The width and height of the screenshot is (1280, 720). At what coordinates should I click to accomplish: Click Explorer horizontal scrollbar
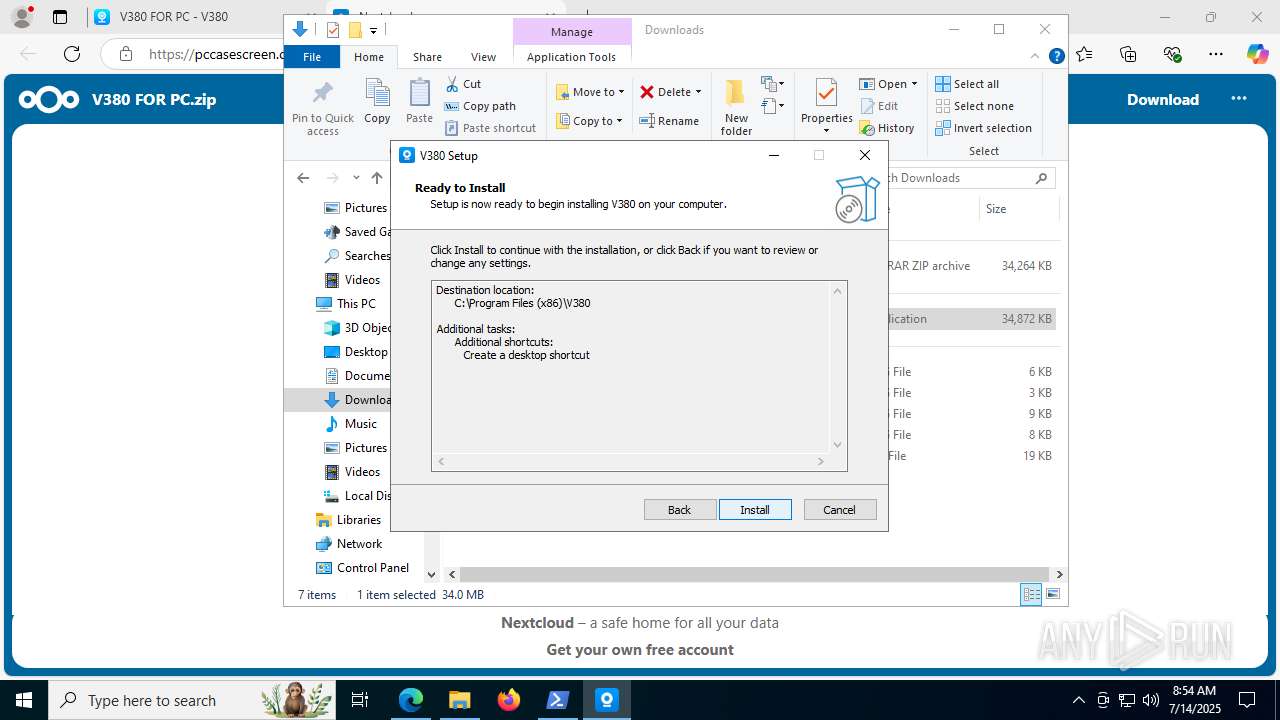click(755, 575)
